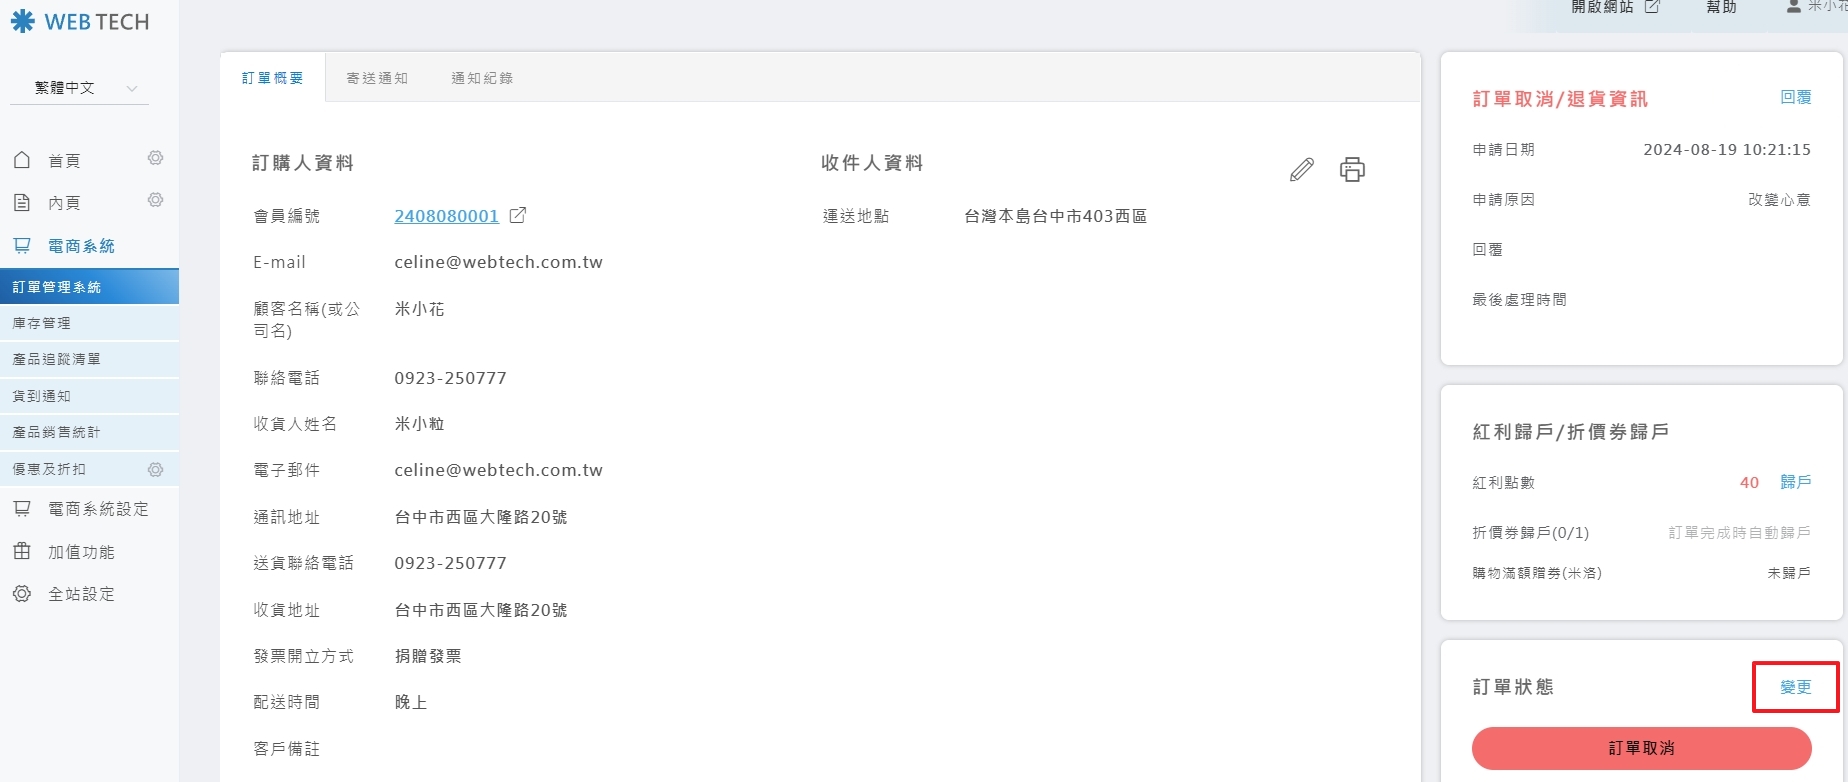Screen dimensions: 1848x782
Task: Click 歸戶 next to bonus points
Action: click(x=1795, y=482)
